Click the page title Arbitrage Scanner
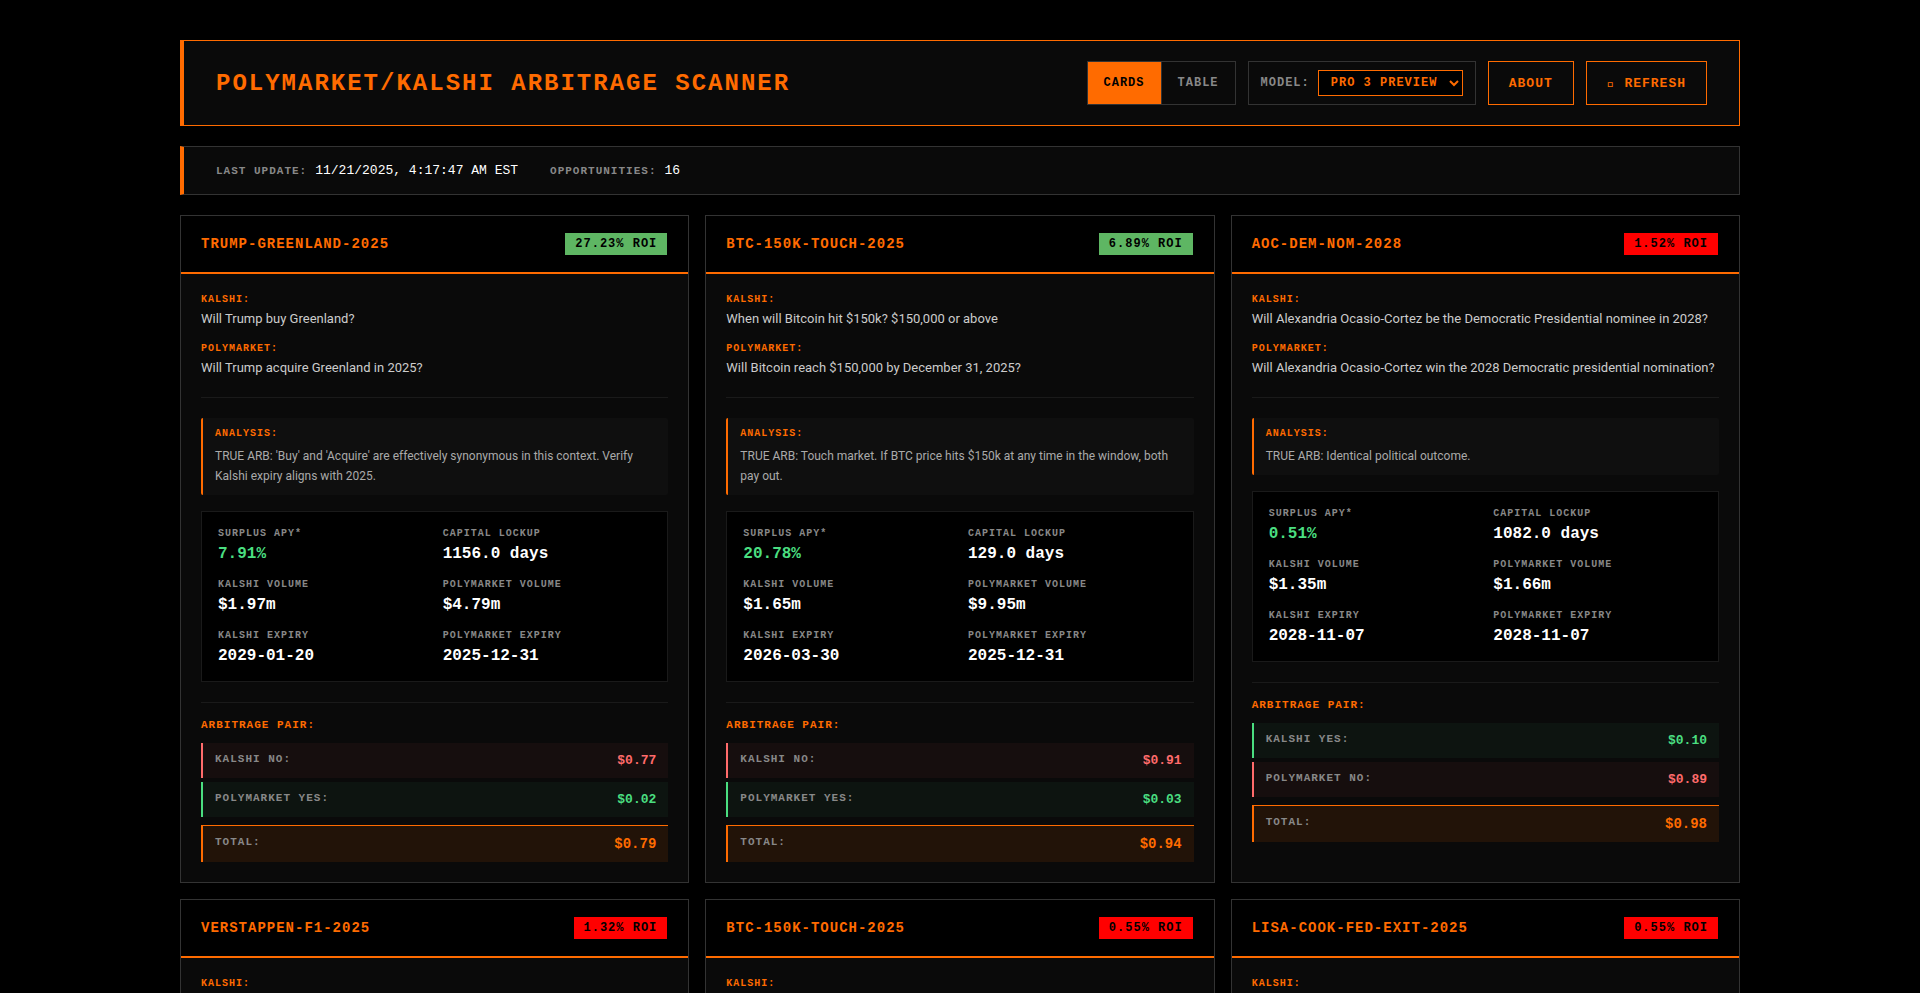 click(x=502, y=83)
